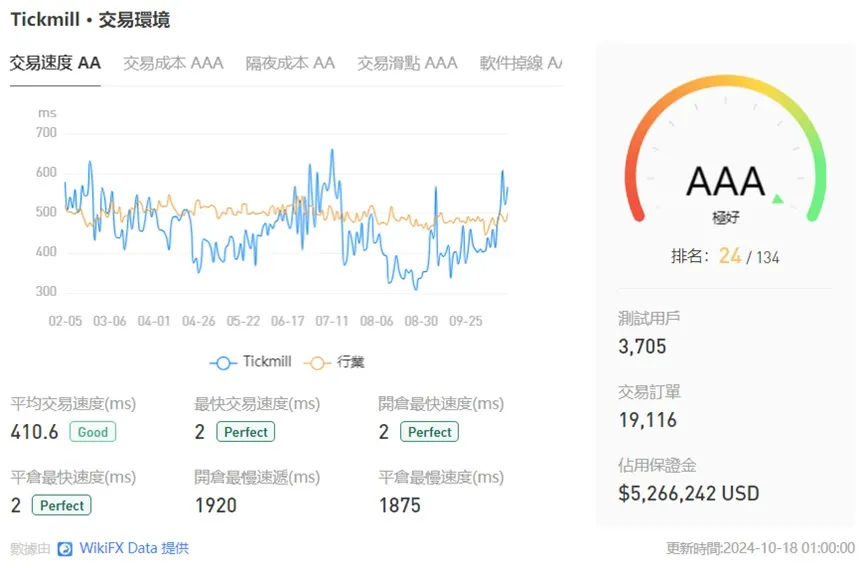Open the WikiFX Data 提供 link

(x=134, y=548)
